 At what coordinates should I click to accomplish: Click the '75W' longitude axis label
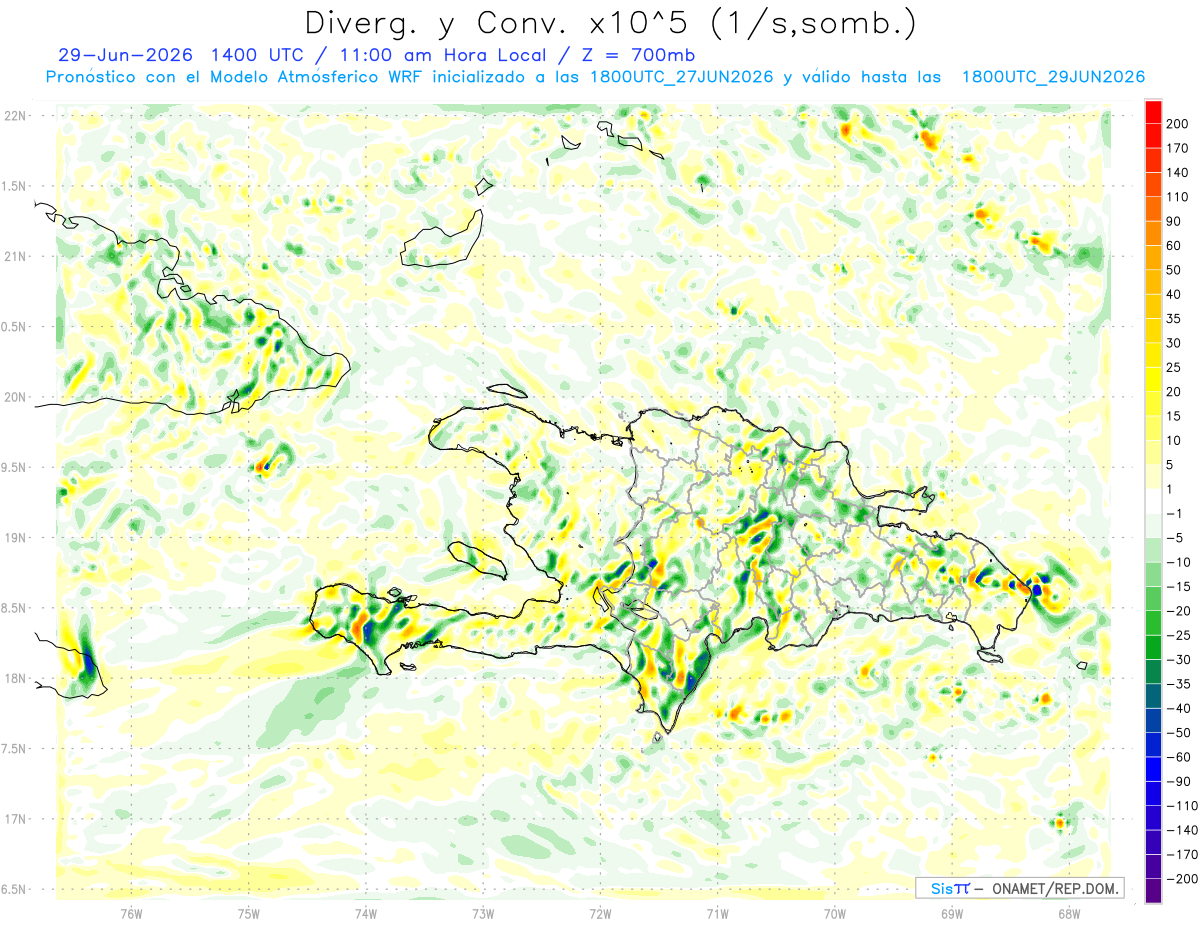point(249,913)
